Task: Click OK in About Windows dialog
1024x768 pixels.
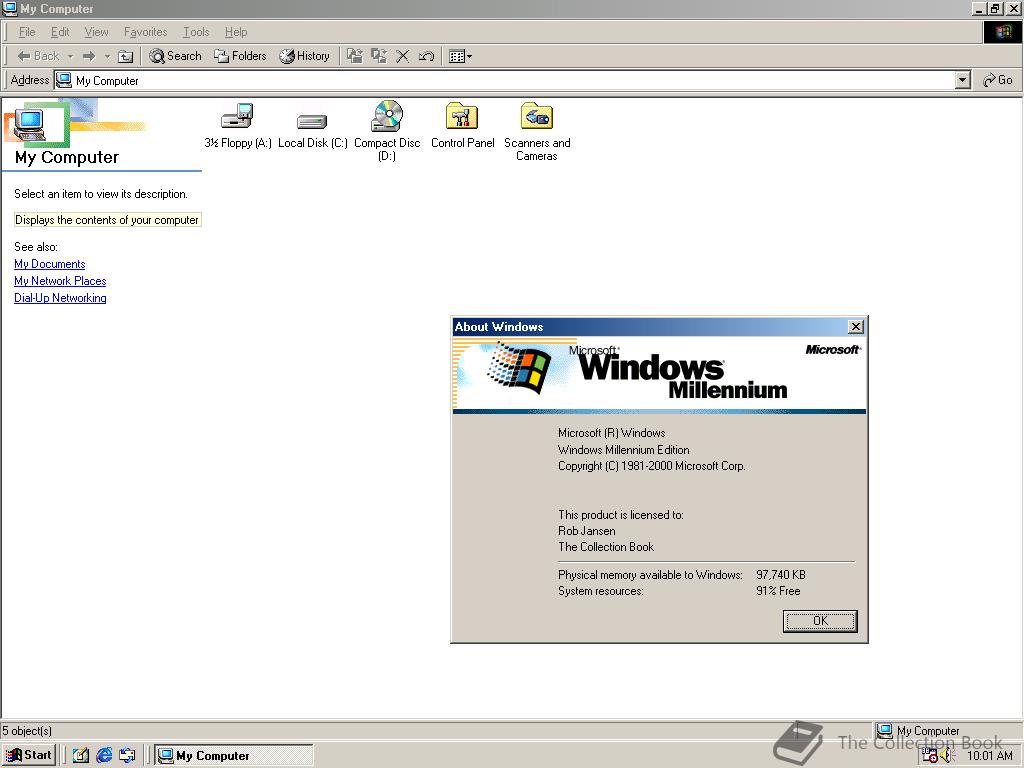Action: click(820, 621)
